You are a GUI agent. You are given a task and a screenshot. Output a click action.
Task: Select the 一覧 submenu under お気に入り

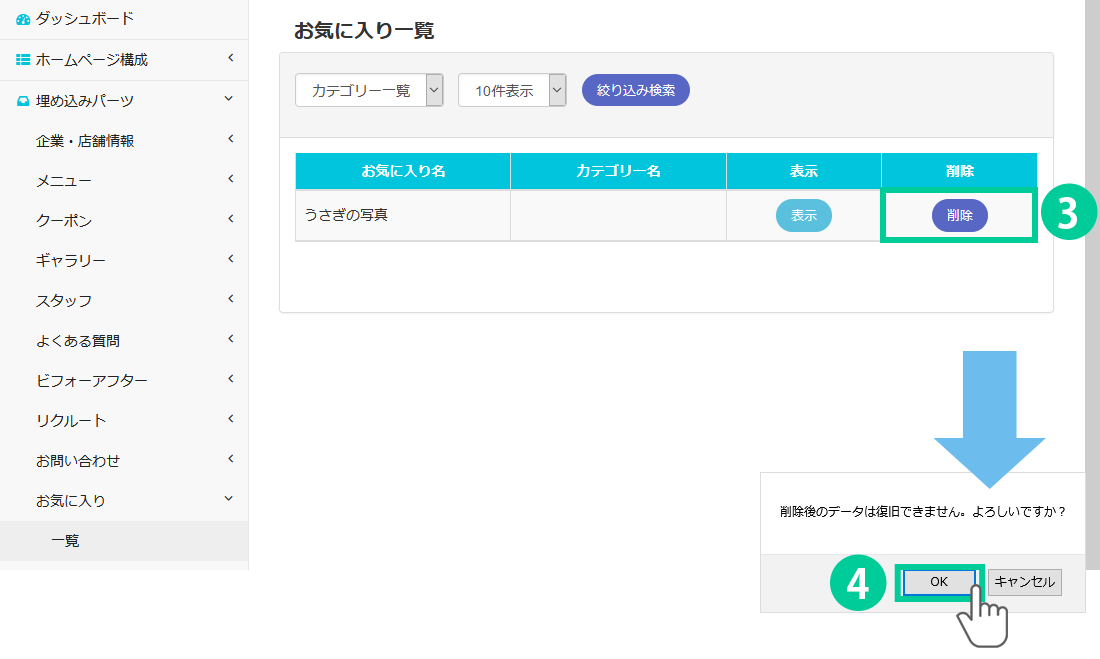pos(65,541)
